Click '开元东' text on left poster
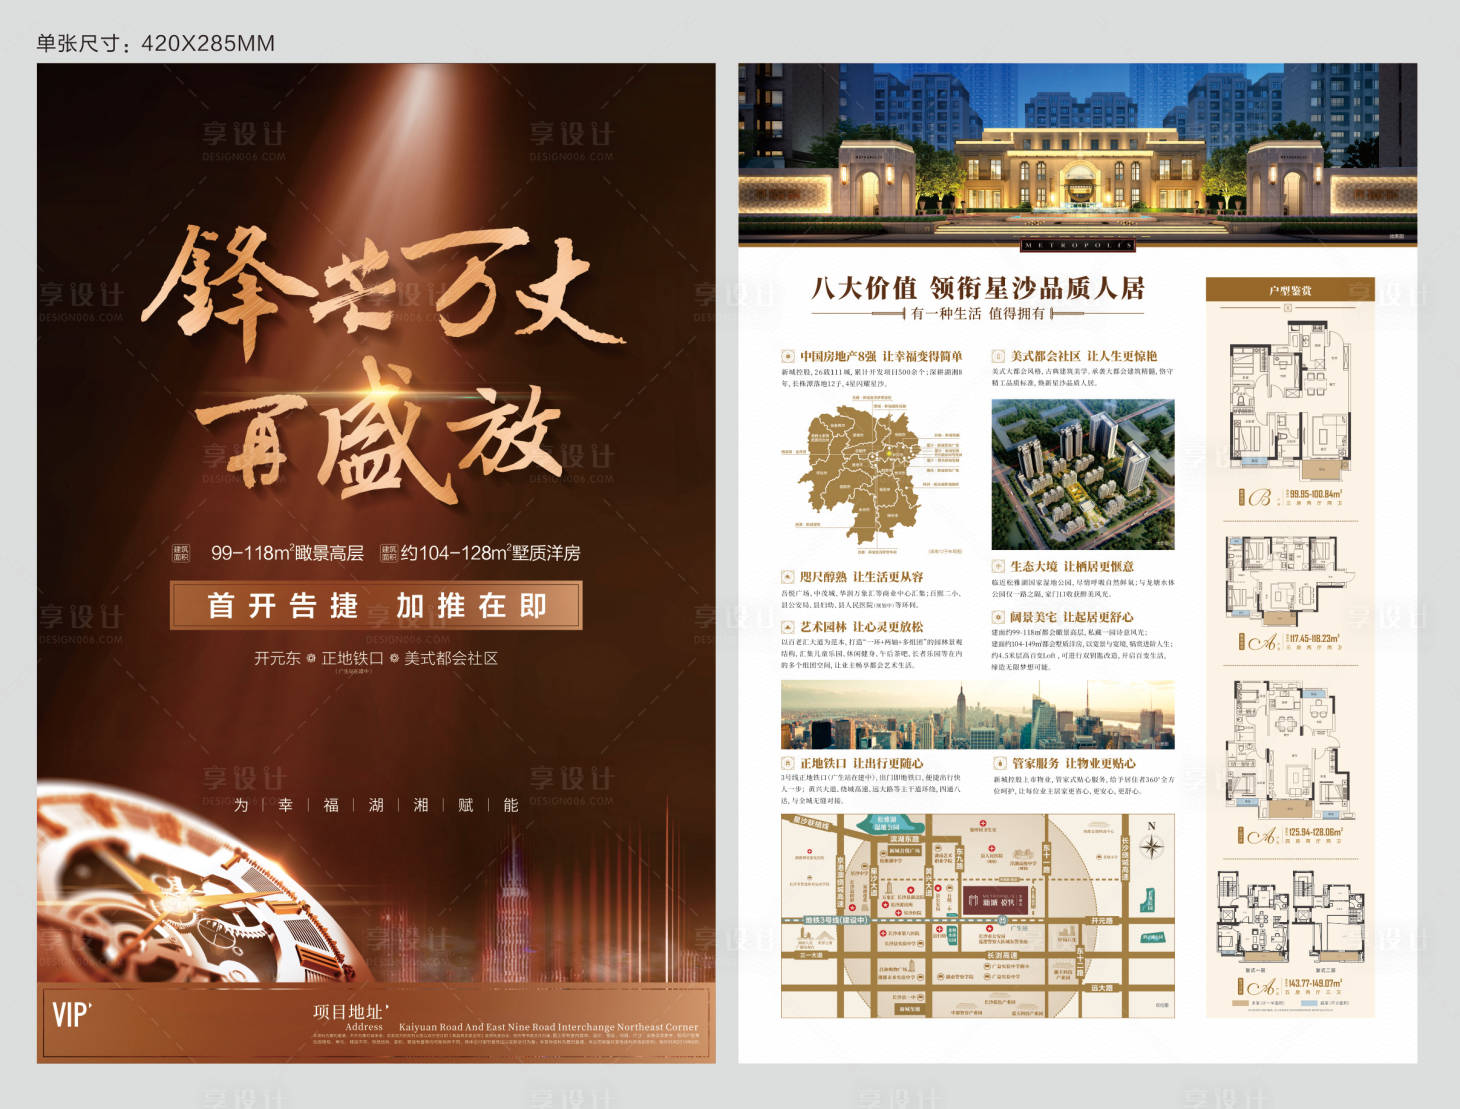1460x1109 pixels. point(277,658)
